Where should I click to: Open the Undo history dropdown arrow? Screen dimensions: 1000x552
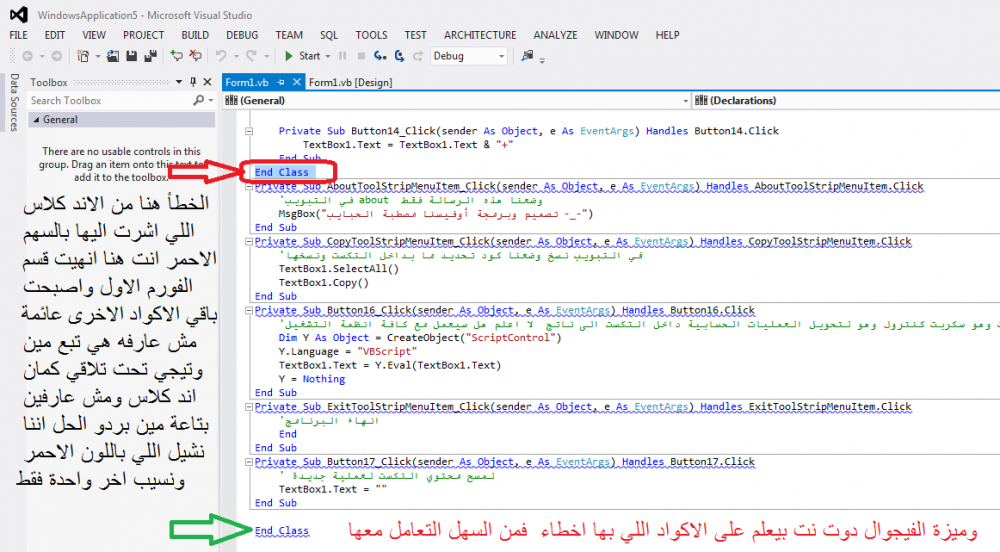pos(236,56)
